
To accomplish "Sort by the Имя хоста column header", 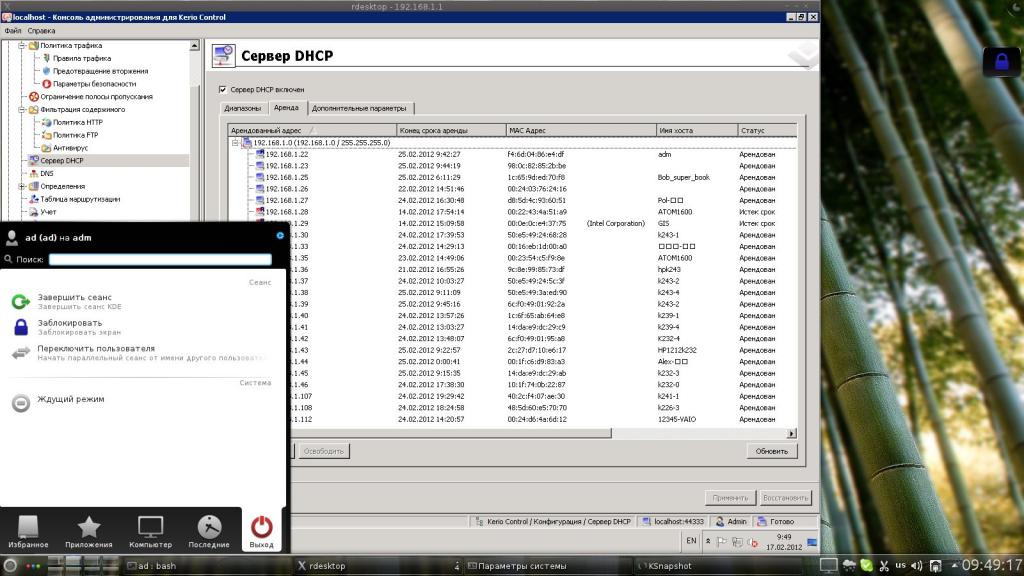I will (697, 131).
